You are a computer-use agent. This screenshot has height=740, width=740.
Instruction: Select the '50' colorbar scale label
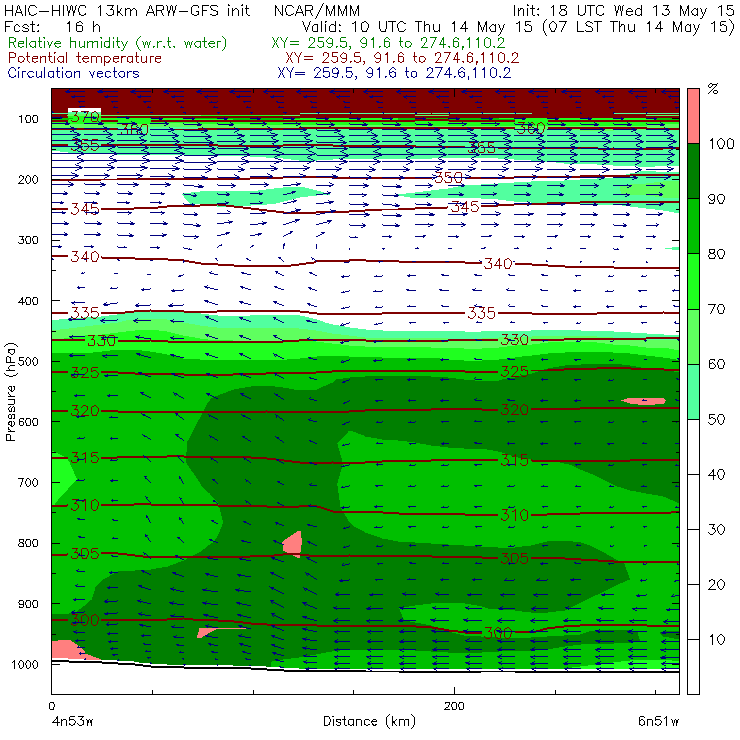717,419
